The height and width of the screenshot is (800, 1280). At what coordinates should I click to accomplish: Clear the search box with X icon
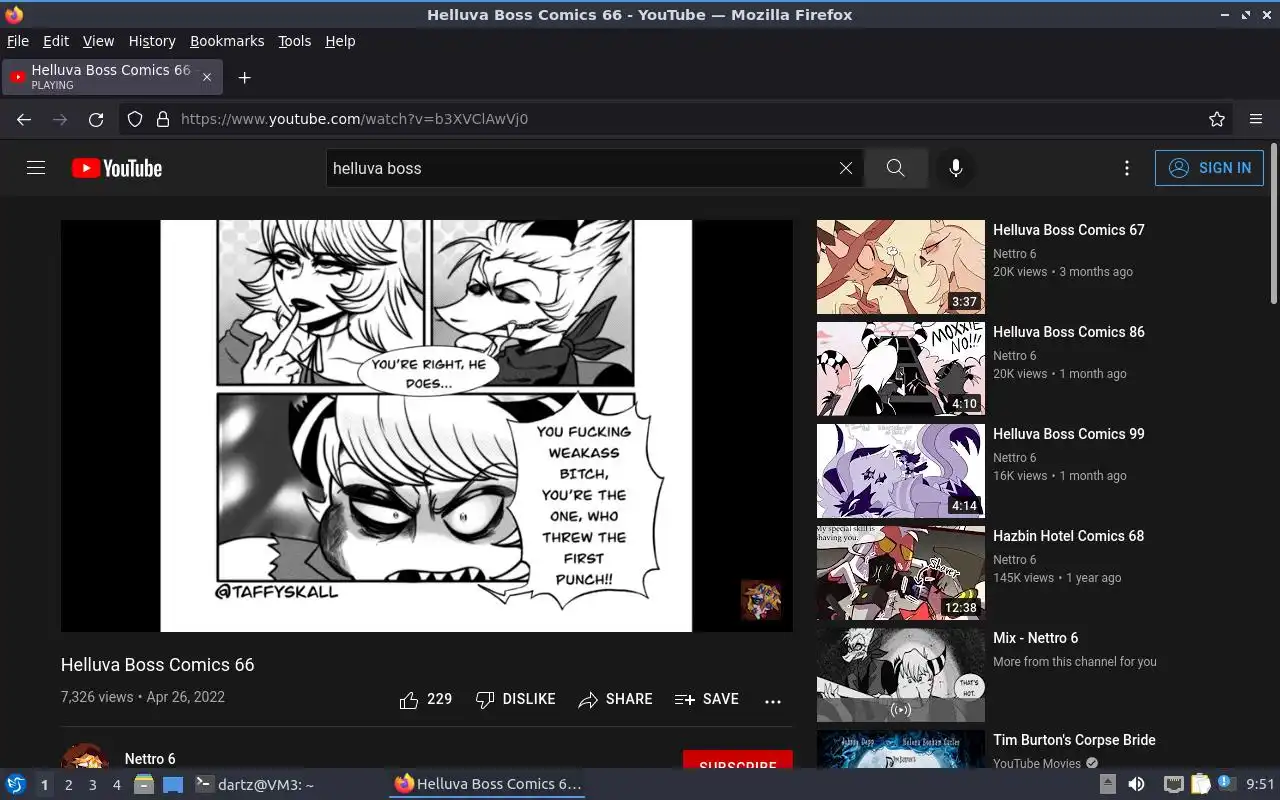[x=846, y=168]
